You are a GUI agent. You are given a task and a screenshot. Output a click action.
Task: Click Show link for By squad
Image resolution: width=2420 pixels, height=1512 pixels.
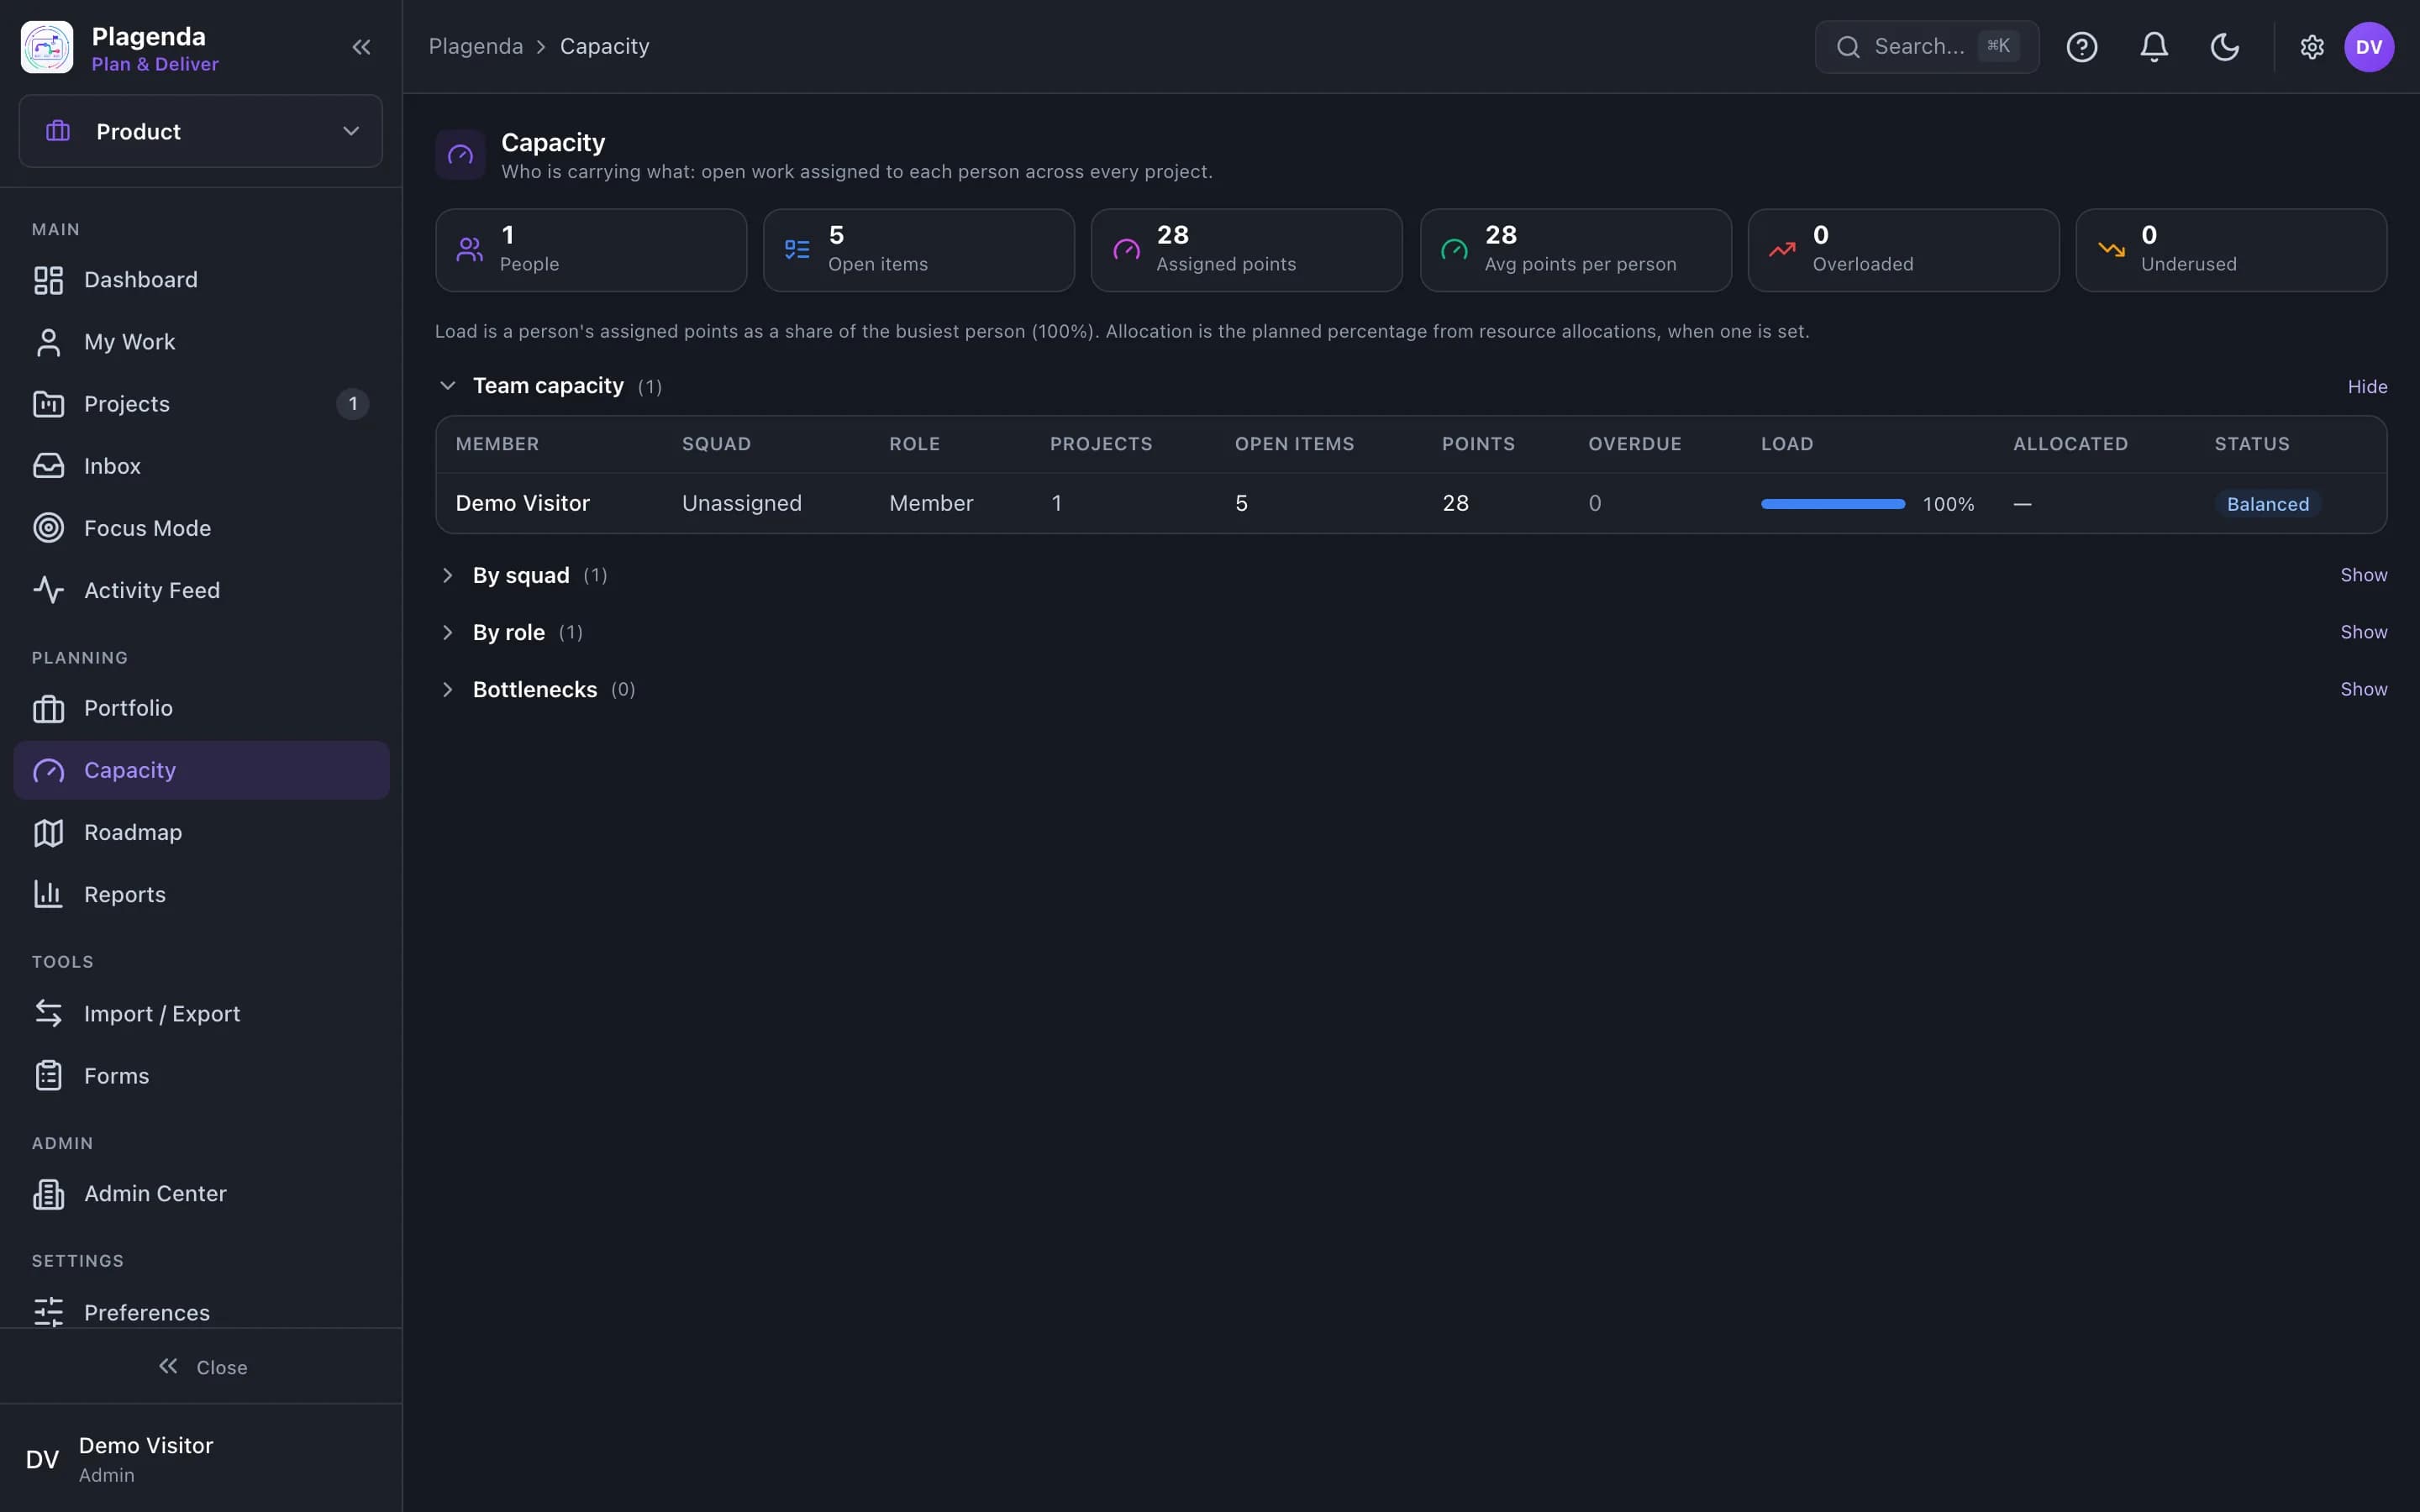coord(2363,575)
